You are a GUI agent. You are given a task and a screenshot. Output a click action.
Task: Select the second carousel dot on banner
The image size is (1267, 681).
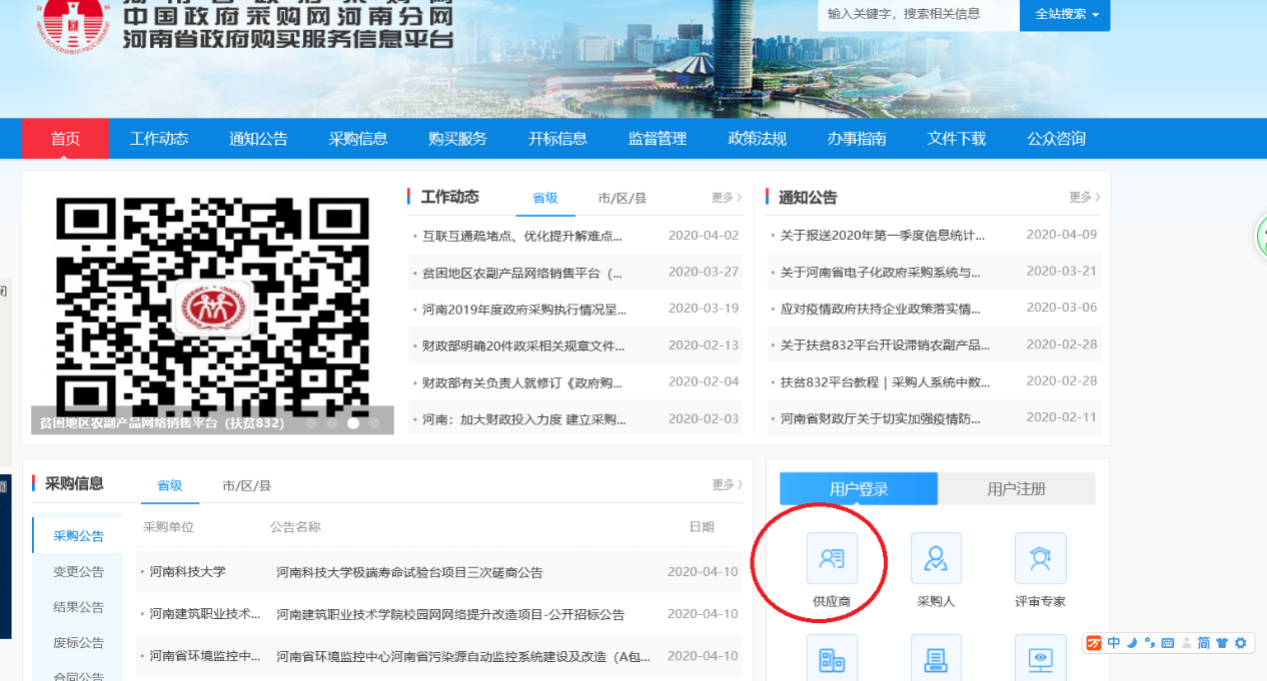(x=332, y=423)
